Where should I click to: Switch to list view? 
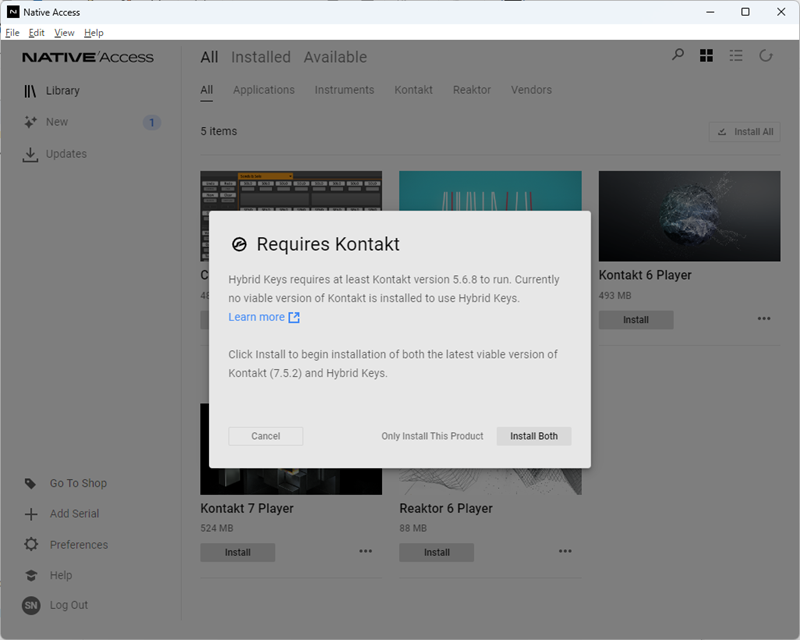pos(736,56)
